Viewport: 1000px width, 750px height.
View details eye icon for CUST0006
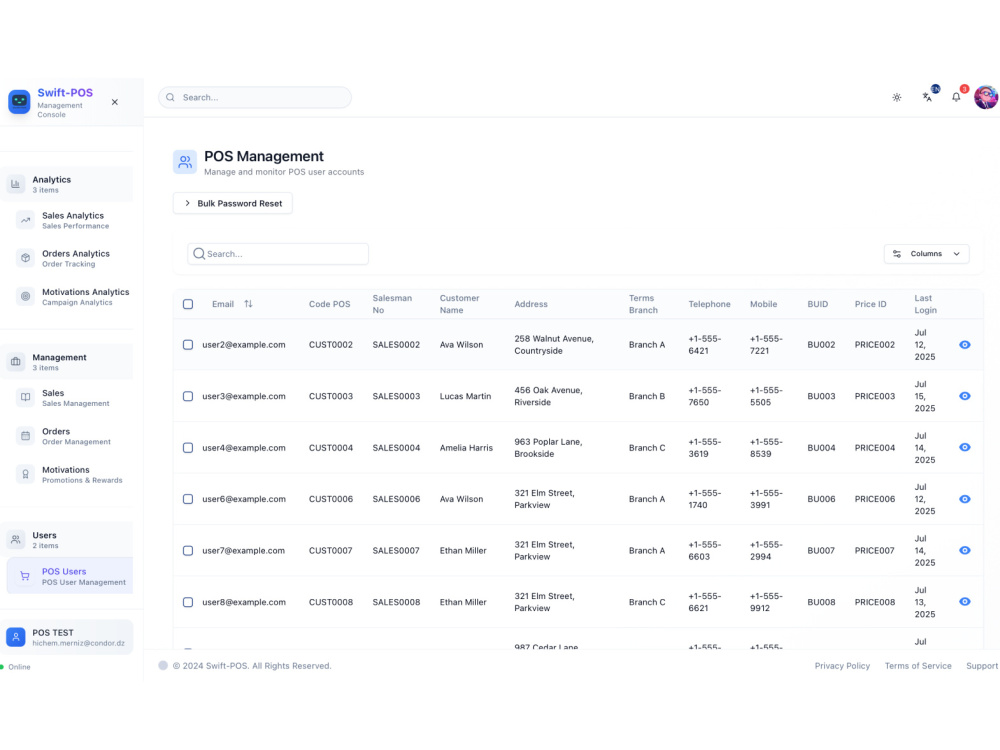[965, 499]
